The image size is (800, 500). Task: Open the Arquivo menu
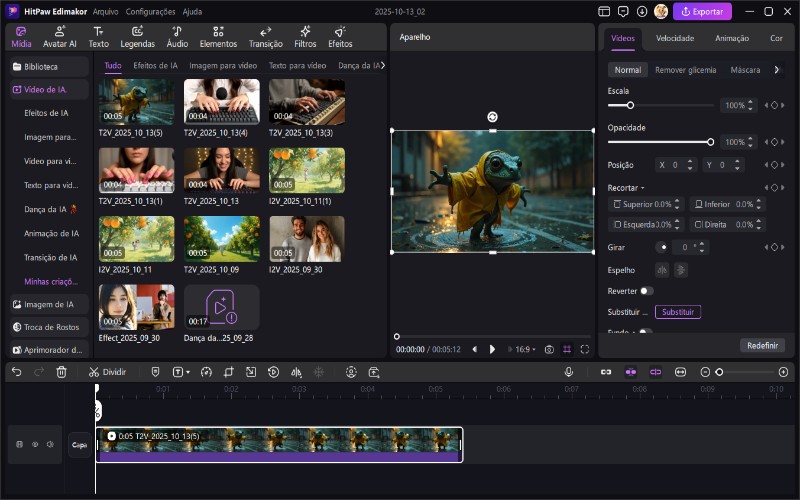tap(106, 11)
